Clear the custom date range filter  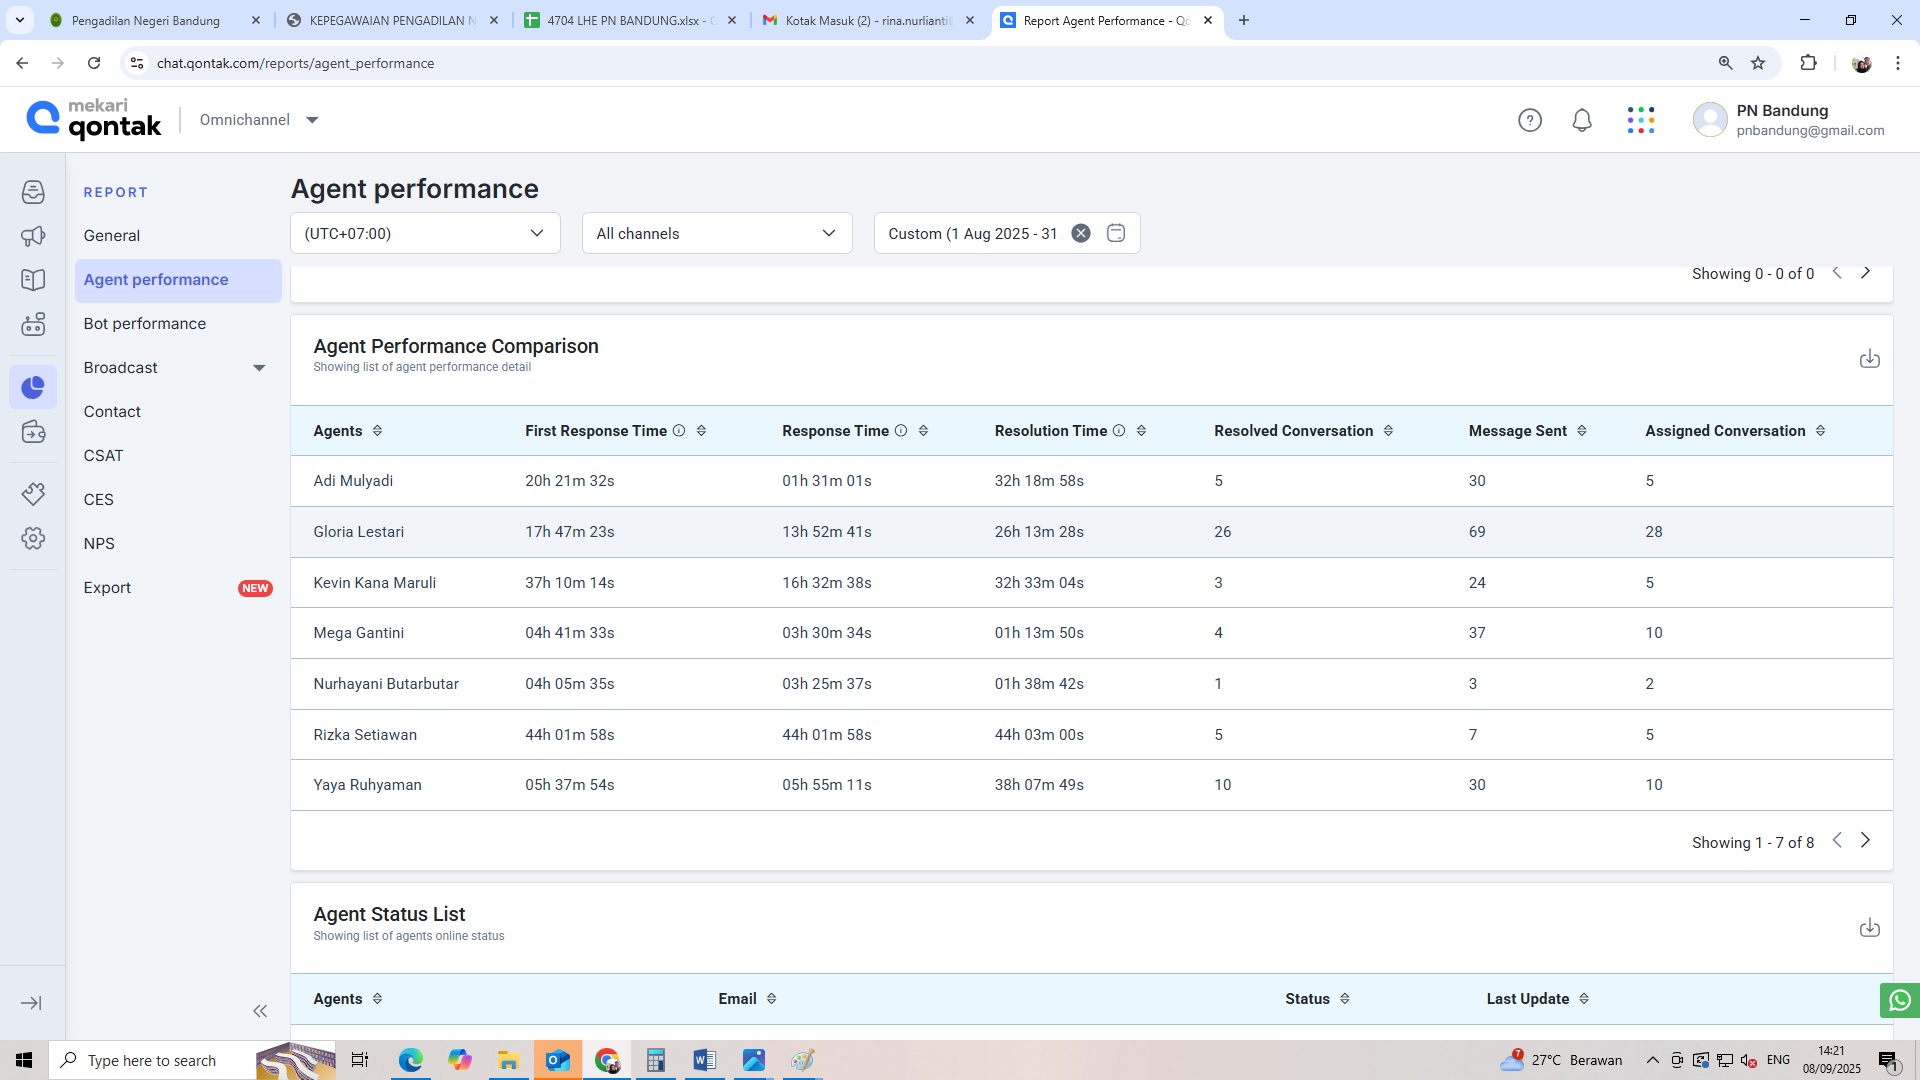(1081, 234)
